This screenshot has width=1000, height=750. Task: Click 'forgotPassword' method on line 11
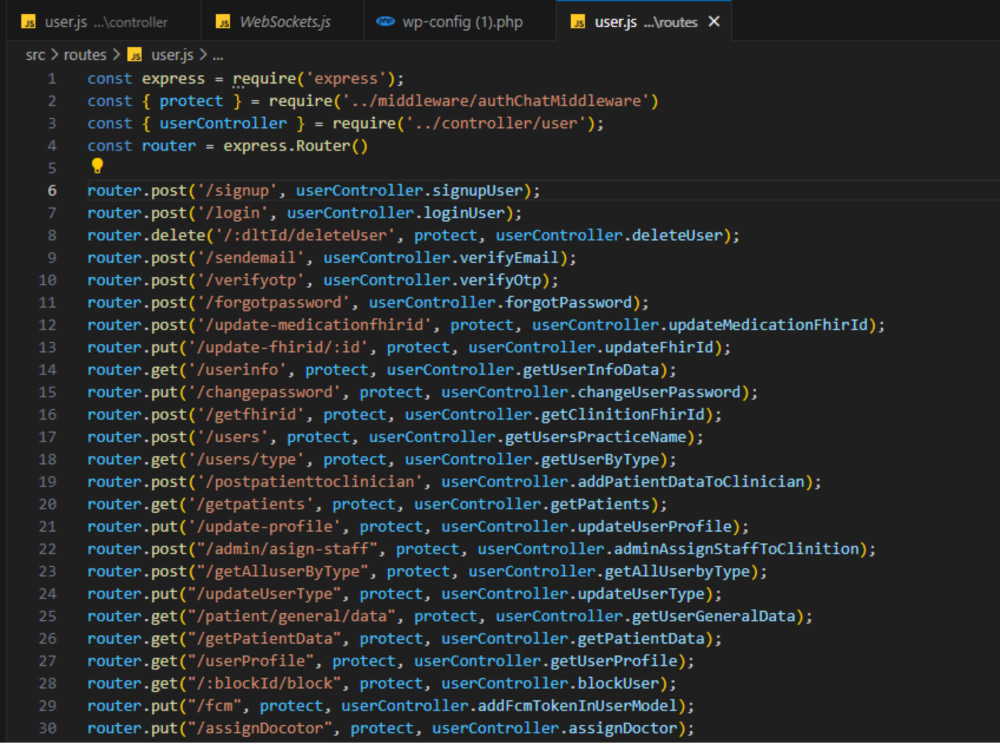[568, 303]
